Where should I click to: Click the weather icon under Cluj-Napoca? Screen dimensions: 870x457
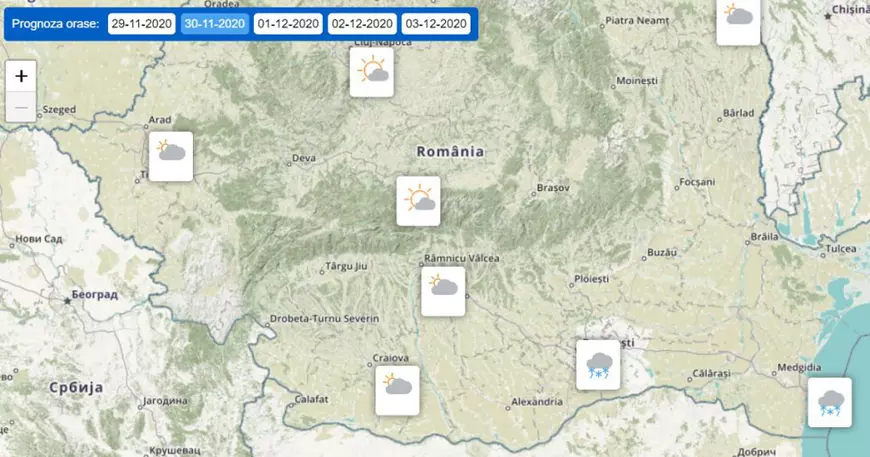click(372, 74)
